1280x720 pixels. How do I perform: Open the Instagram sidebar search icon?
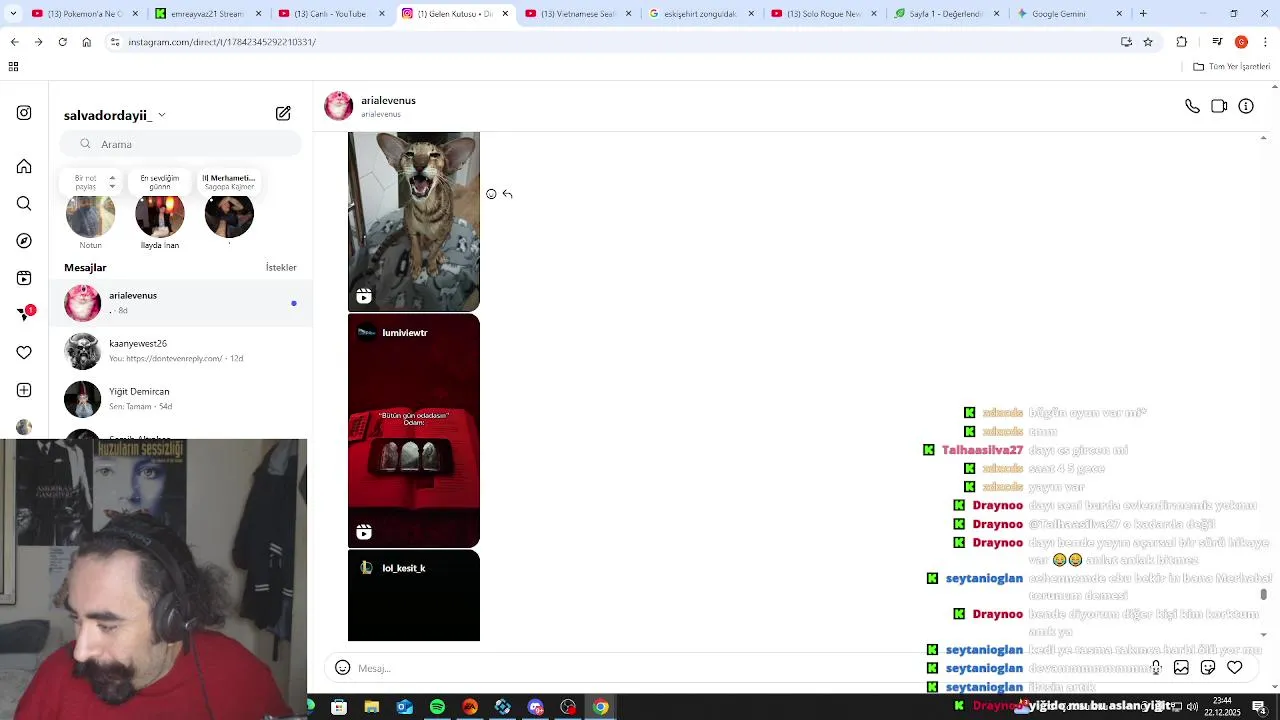click(x=24, y=203)
